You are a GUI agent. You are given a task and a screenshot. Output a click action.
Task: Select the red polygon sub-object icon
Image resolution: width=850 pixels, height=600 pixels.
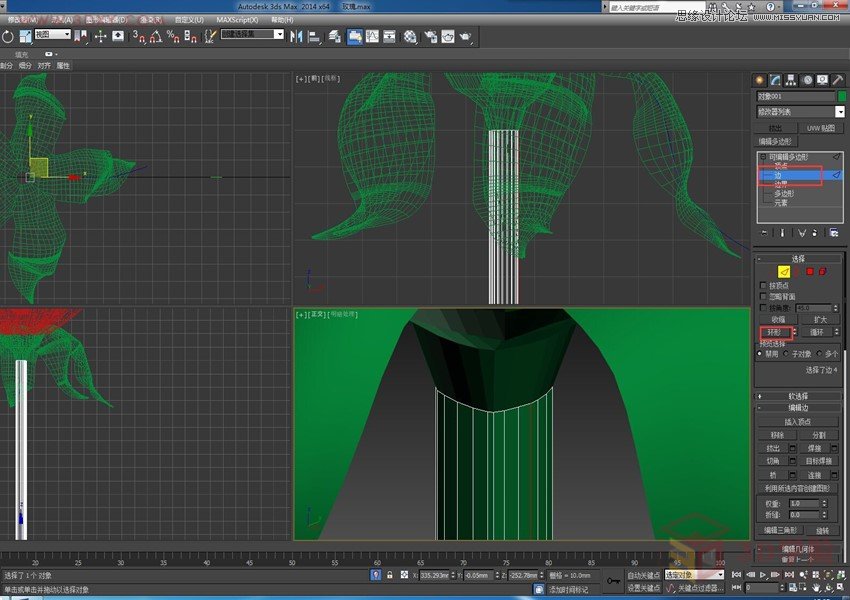[810, 272]
